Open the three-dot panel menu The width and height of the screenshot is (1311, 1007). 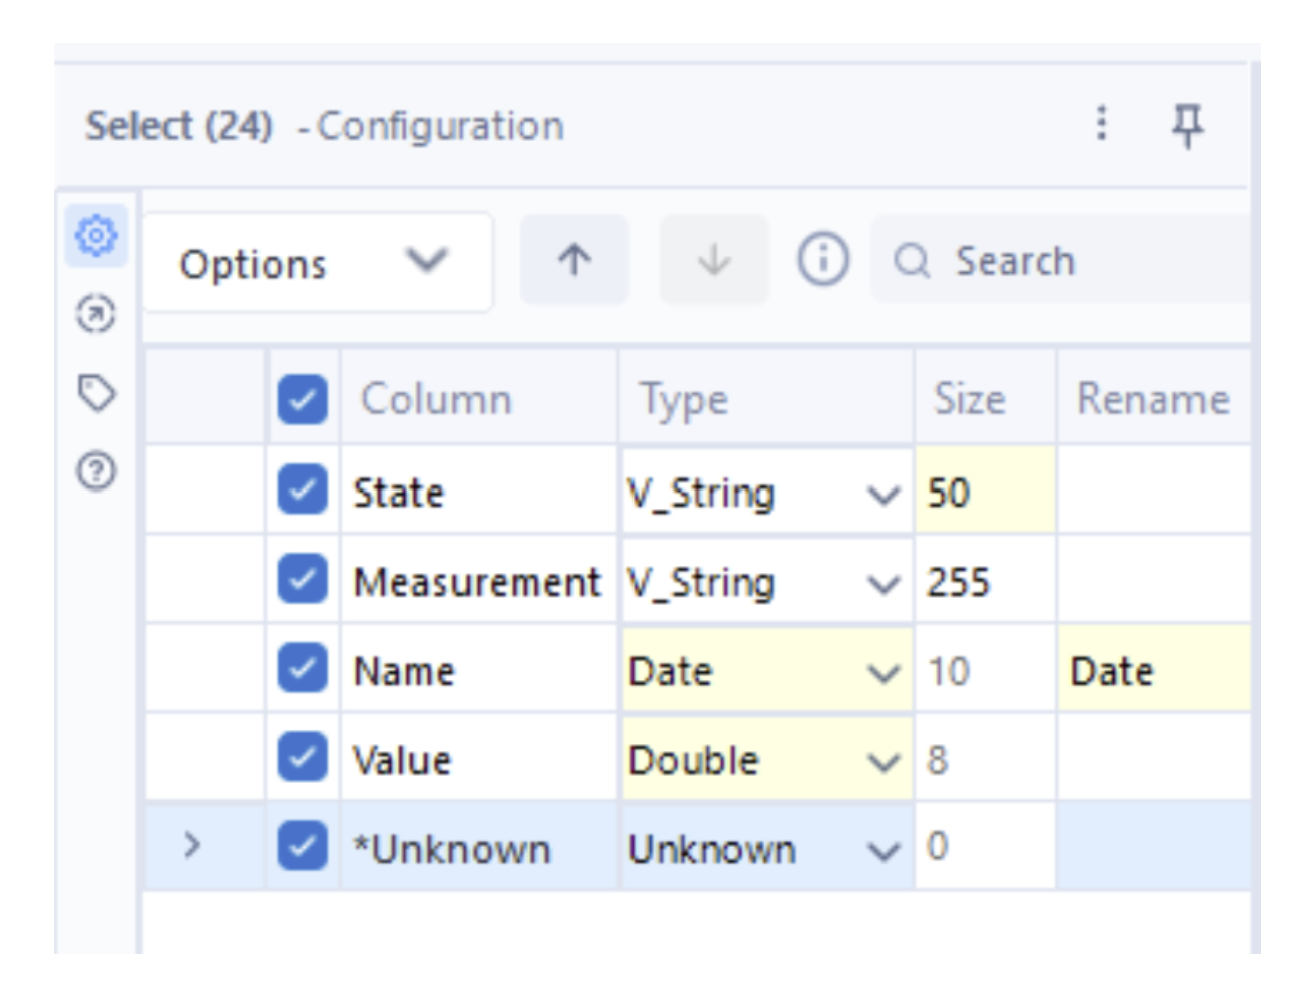tap(1101, 123)
